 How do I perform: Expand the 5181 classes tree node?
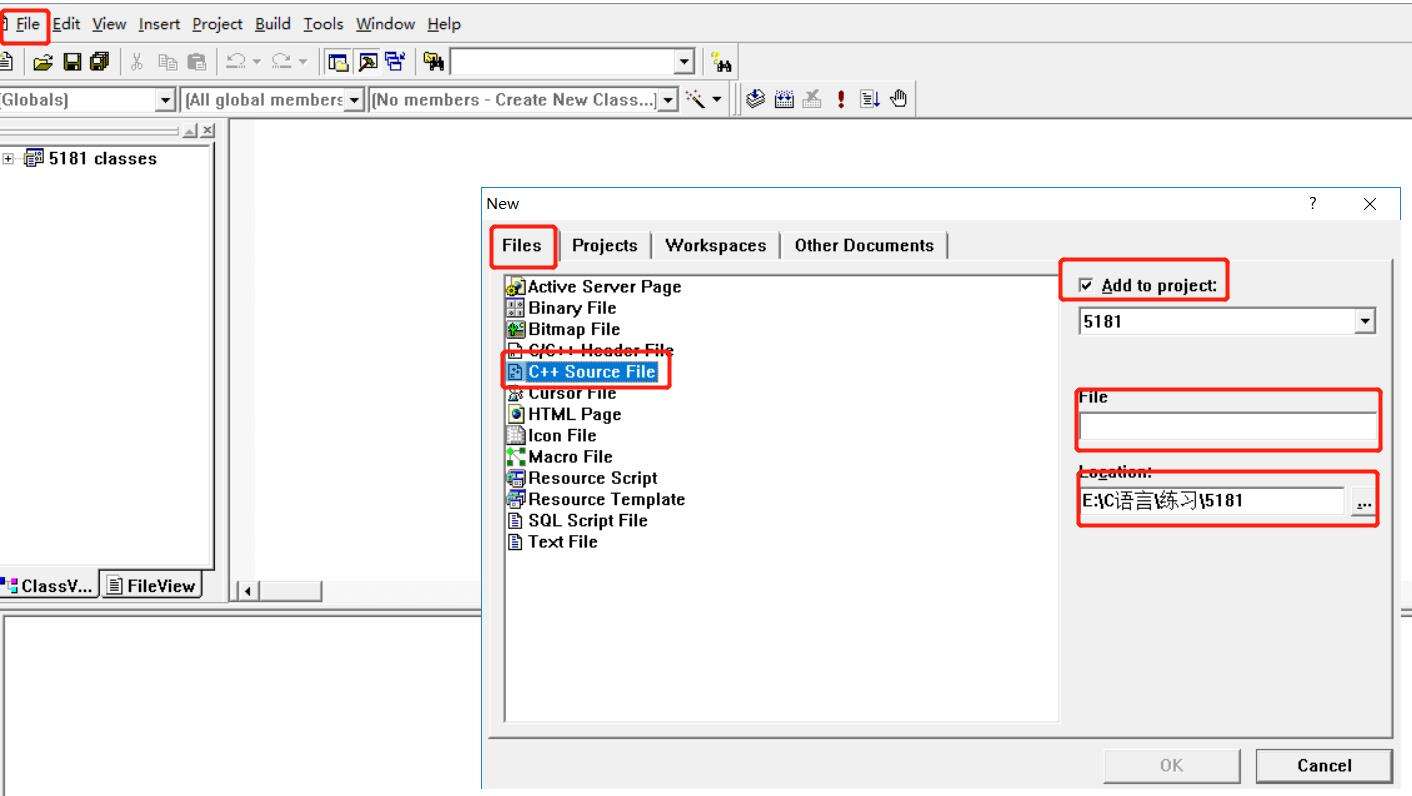click(9, 158)
